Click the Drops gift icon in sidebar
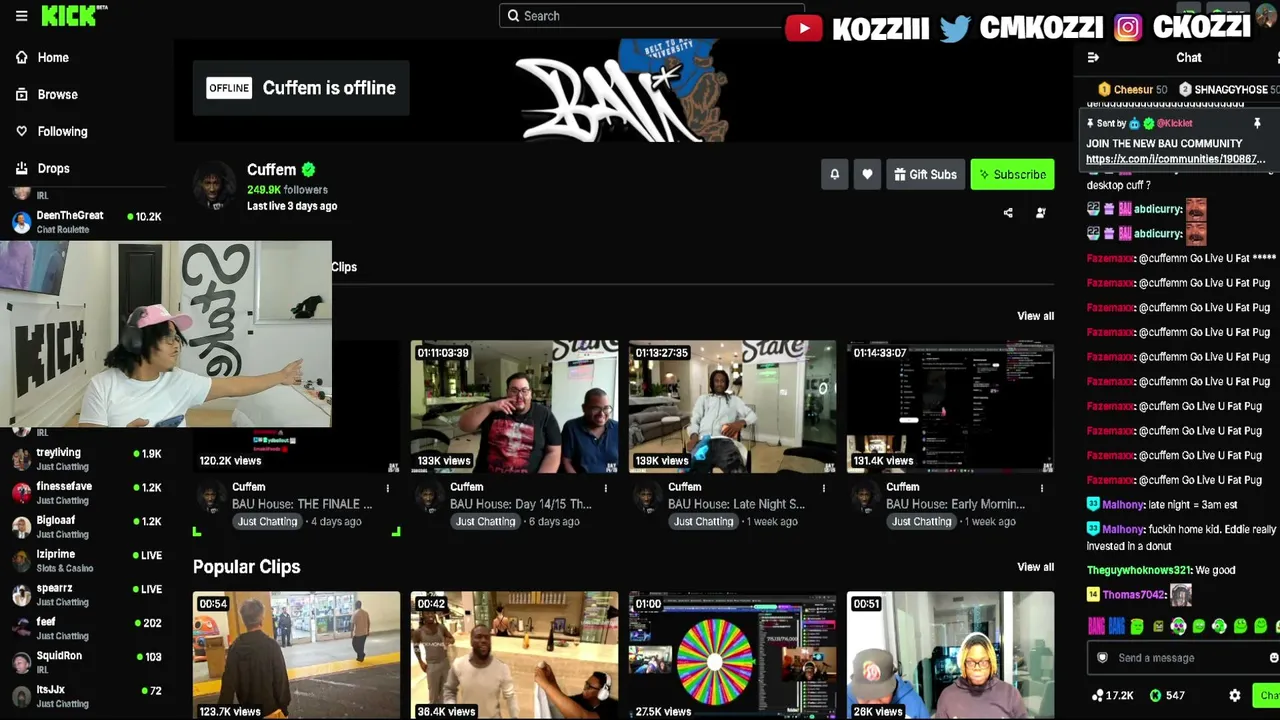 21,169
